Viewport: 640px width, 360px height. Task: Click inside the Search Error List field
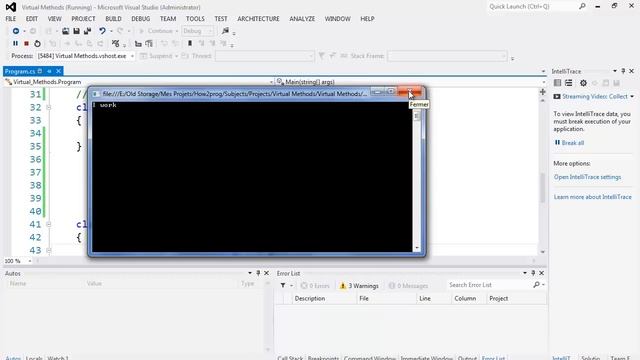489,285
